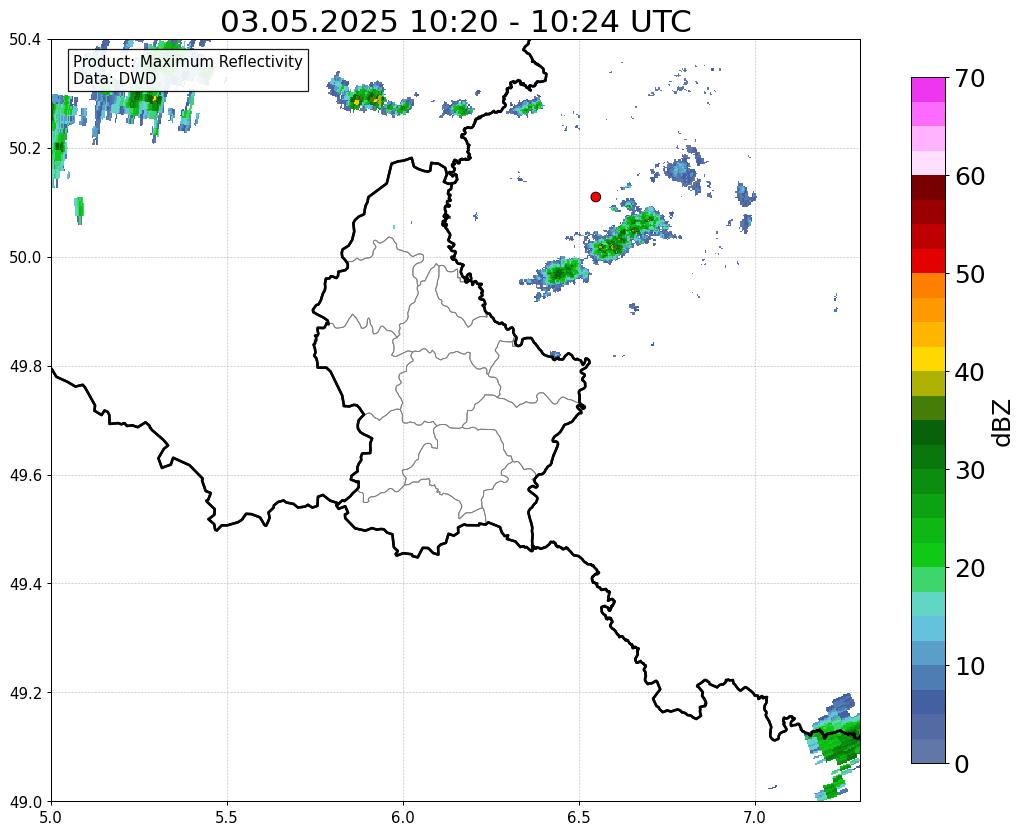1023x834 pixels.
Task: Click the title text 03.05.2025 10:20 - 10:24 UTC
Action: point(455,22)
